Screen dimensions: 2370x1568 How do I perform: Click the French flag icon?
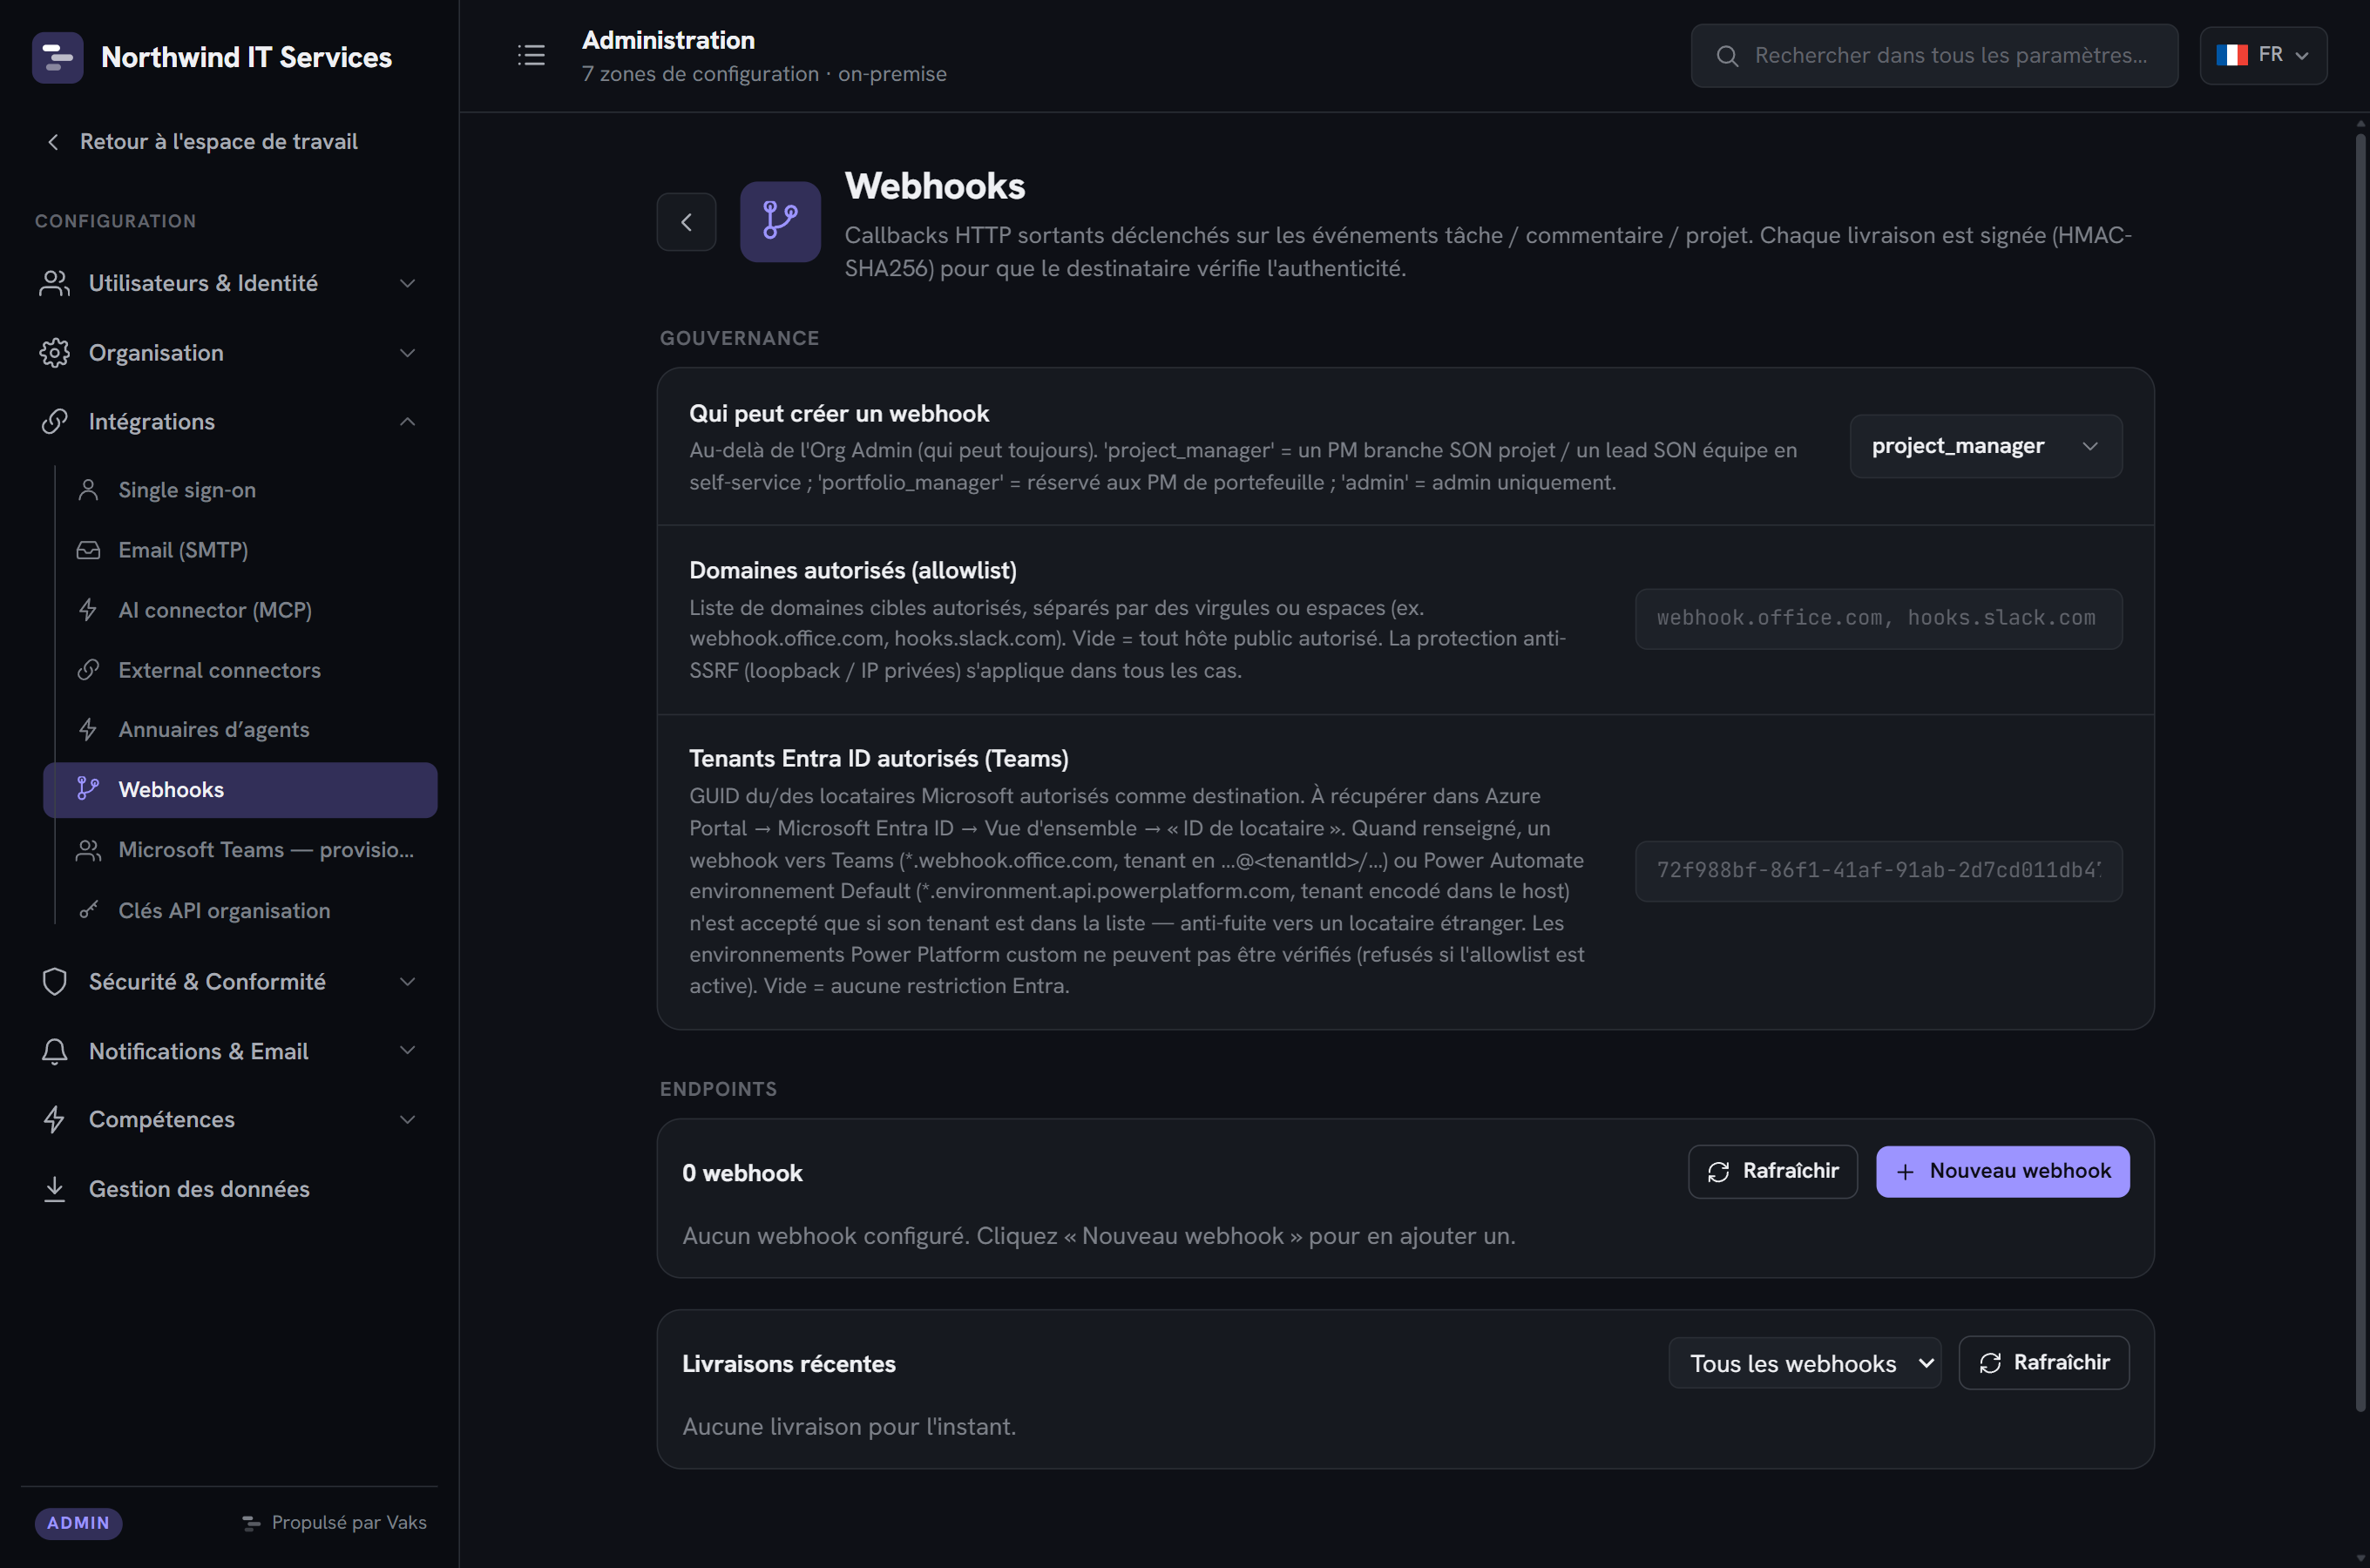[x=2231, y=55]
